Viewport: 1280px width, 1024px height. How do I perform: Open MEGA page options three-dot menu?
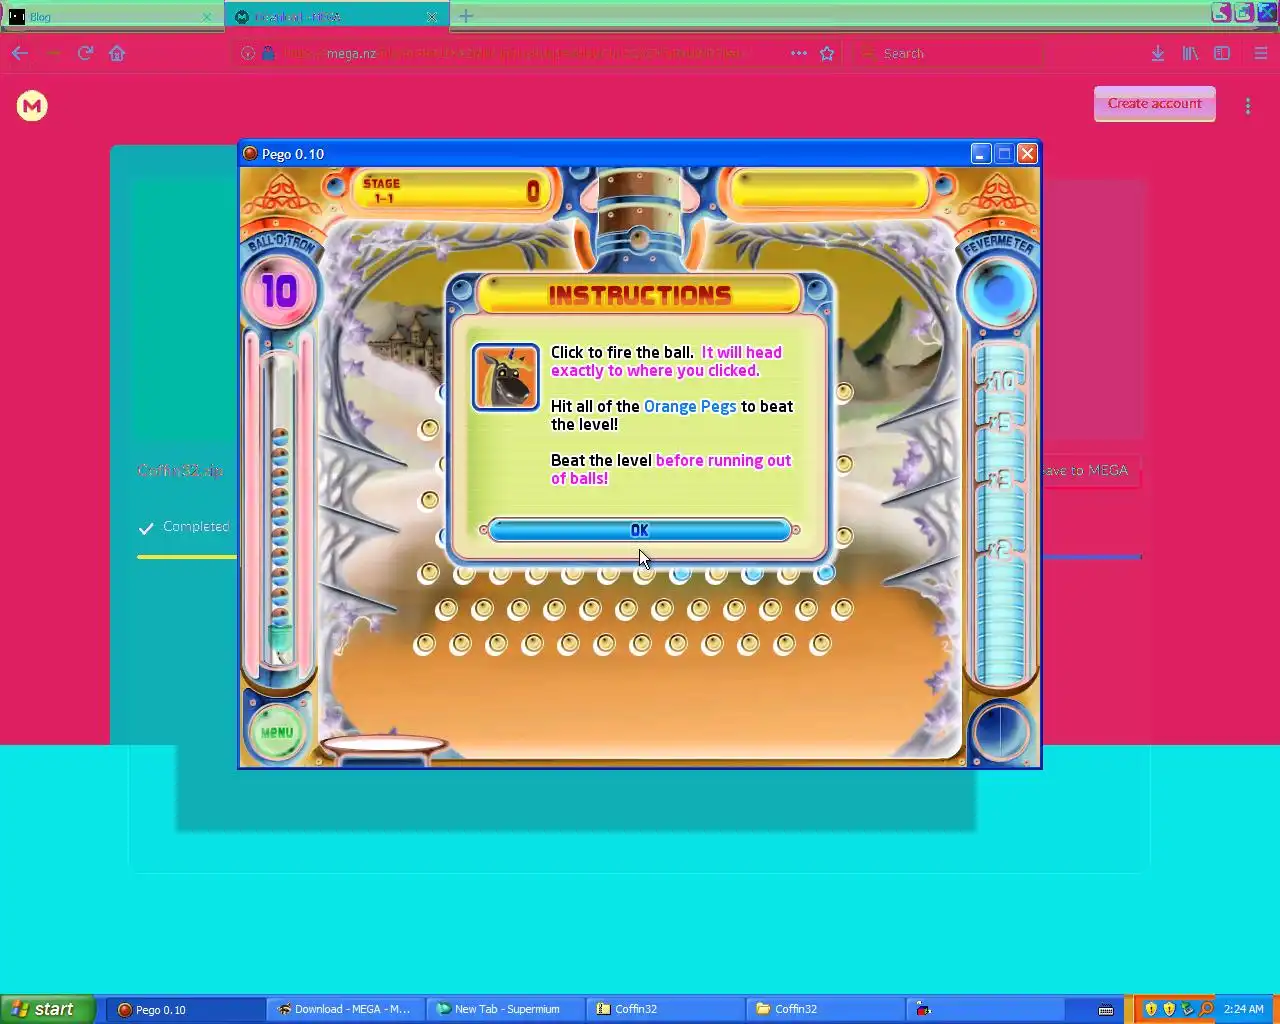[1248, 106]
